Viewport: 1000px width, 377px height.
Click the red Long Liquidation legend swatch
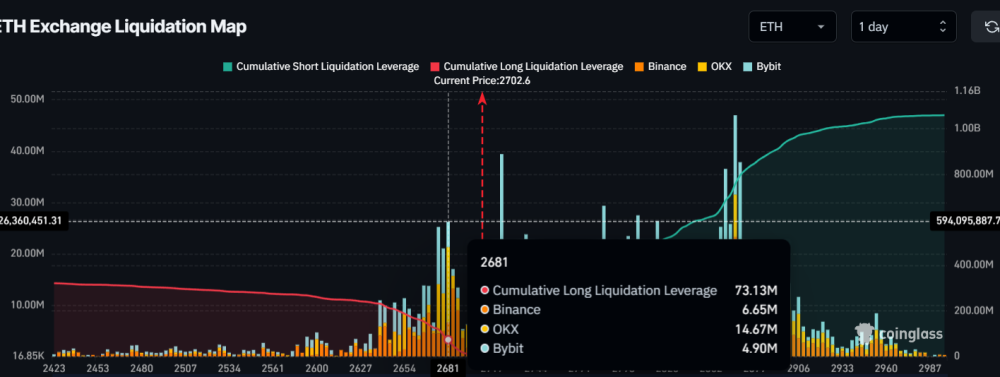[436, 66]
